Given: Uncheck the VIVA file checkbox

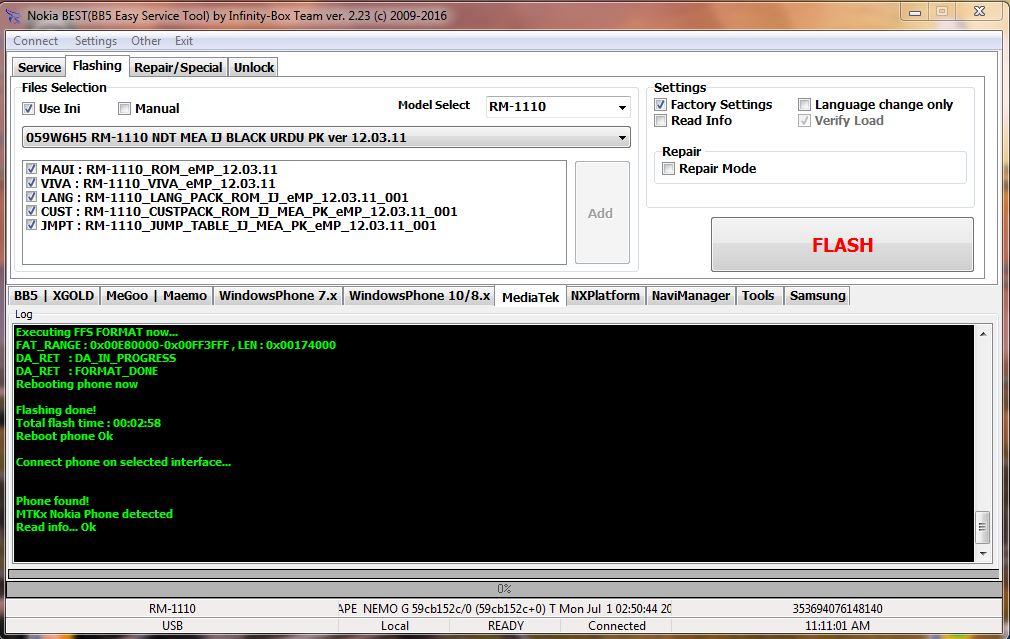Looking at the screenshot, I should point(32,183).
